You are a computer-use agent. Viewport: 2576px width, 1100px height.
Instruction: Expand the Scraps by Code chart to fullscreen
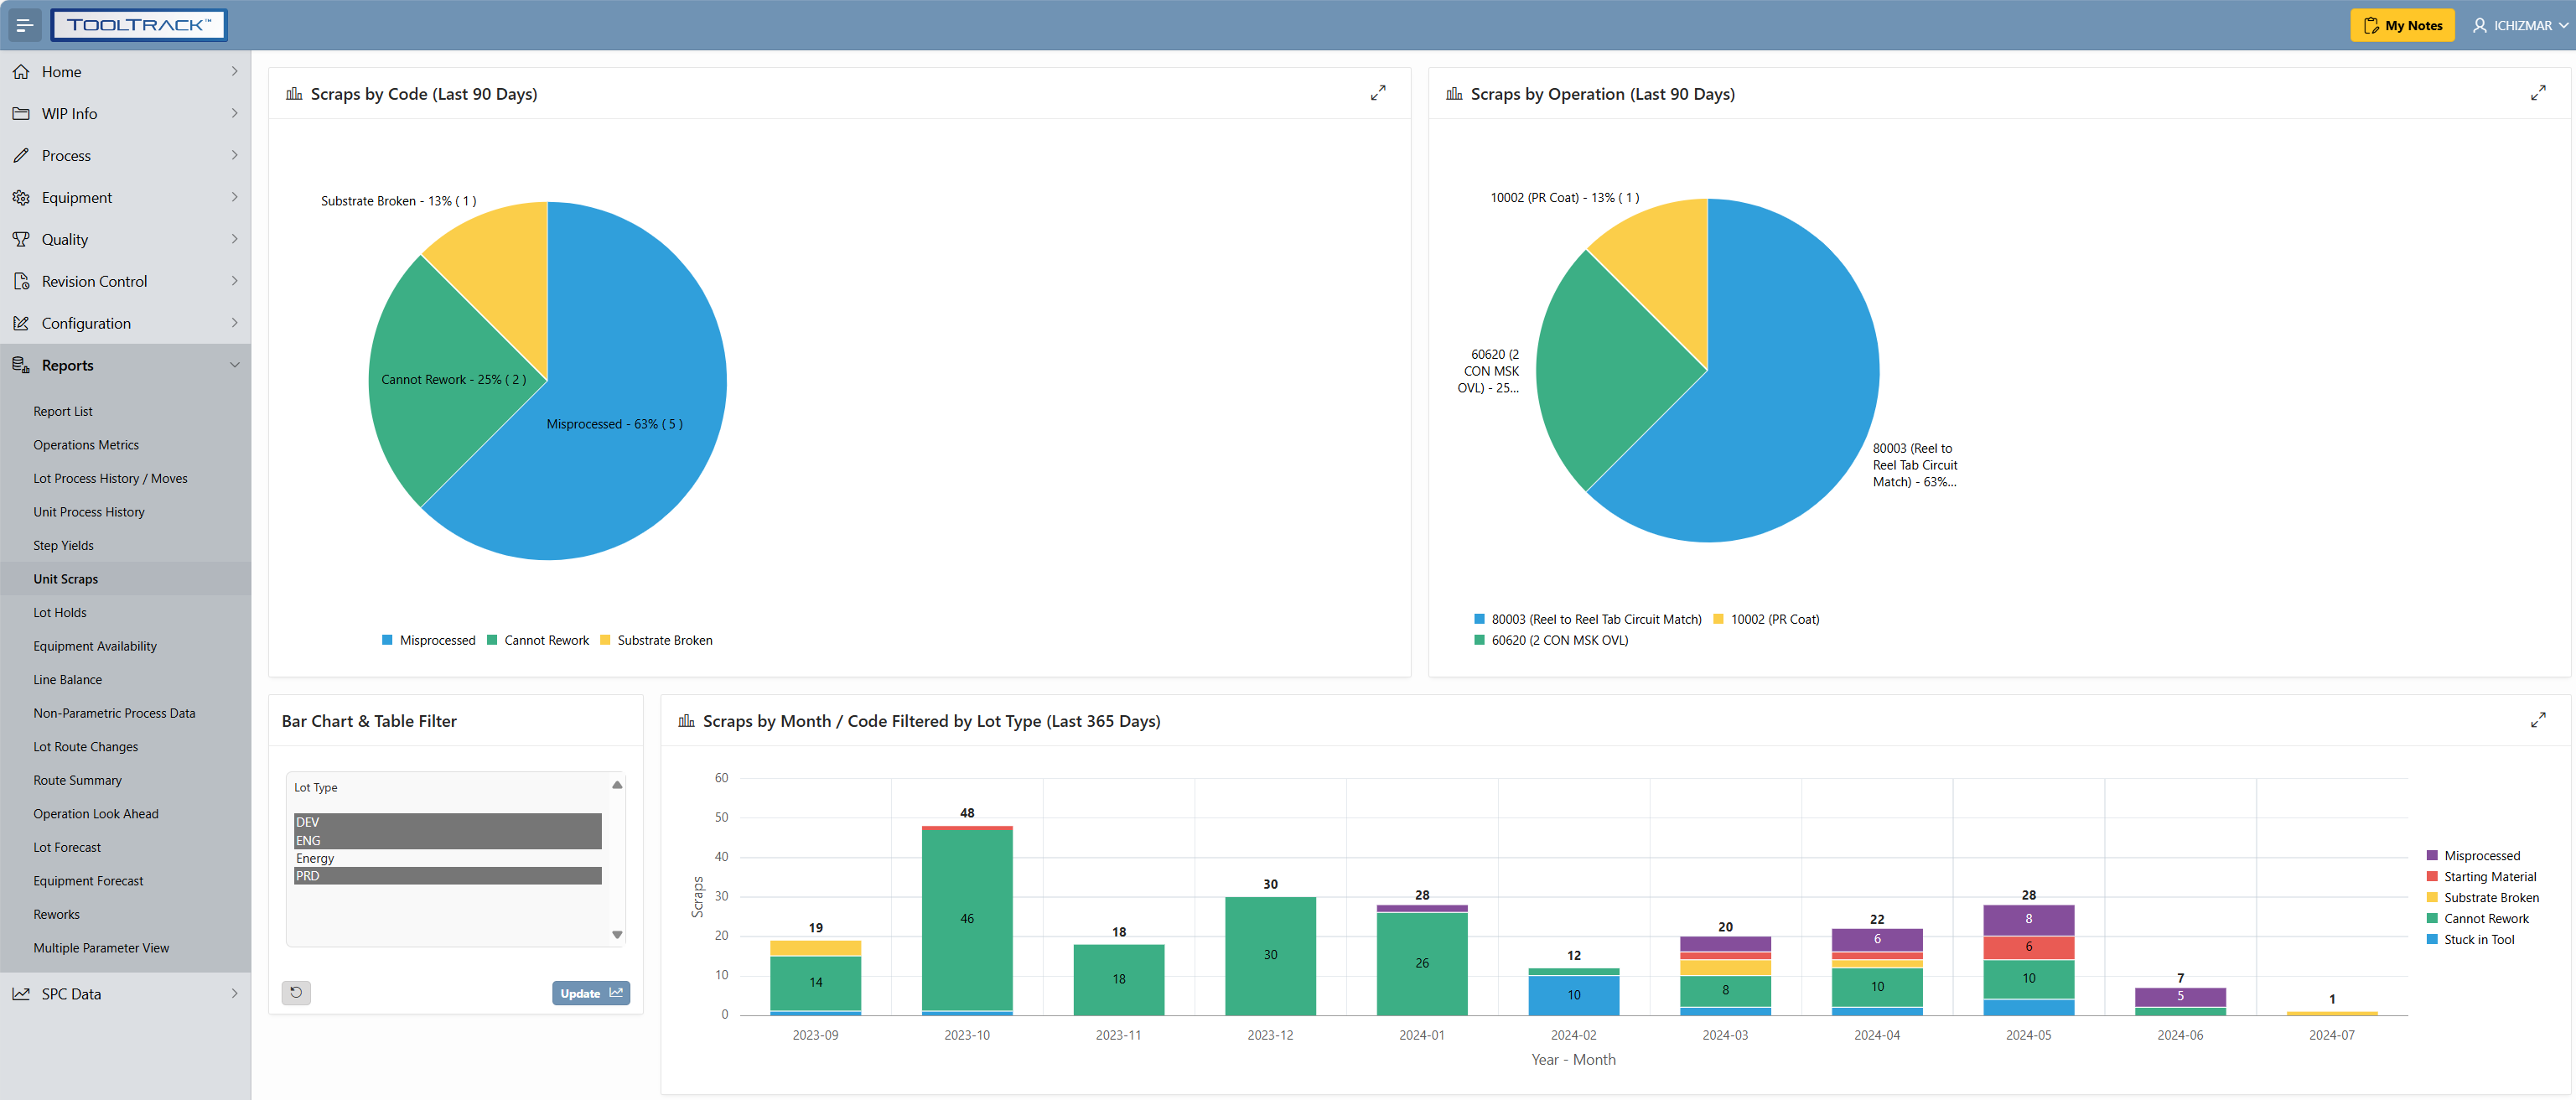click(x=1379, y=92)
